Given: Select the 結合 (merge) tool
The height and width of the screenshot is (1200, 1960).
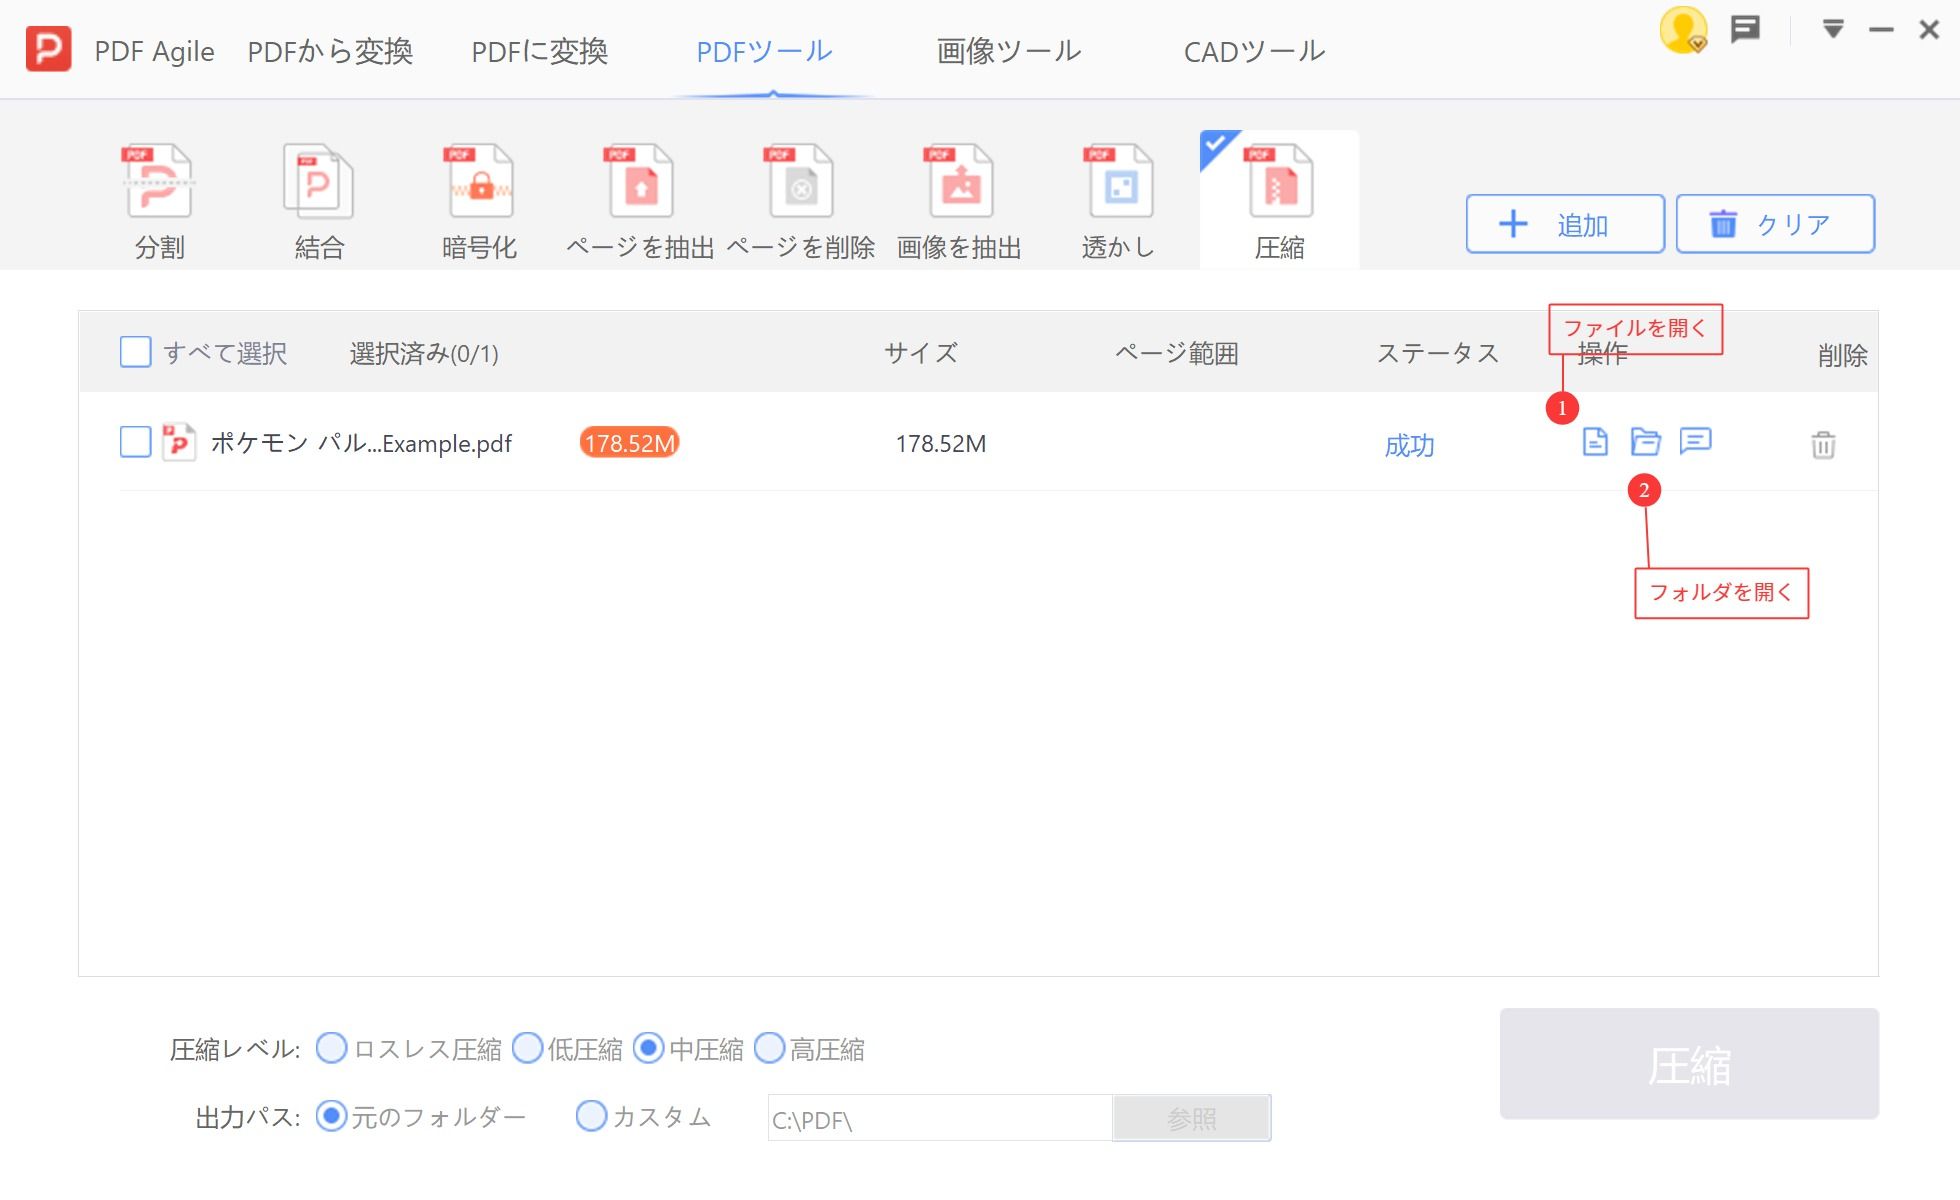Looking at the screenshot, I should coord(318,195).
